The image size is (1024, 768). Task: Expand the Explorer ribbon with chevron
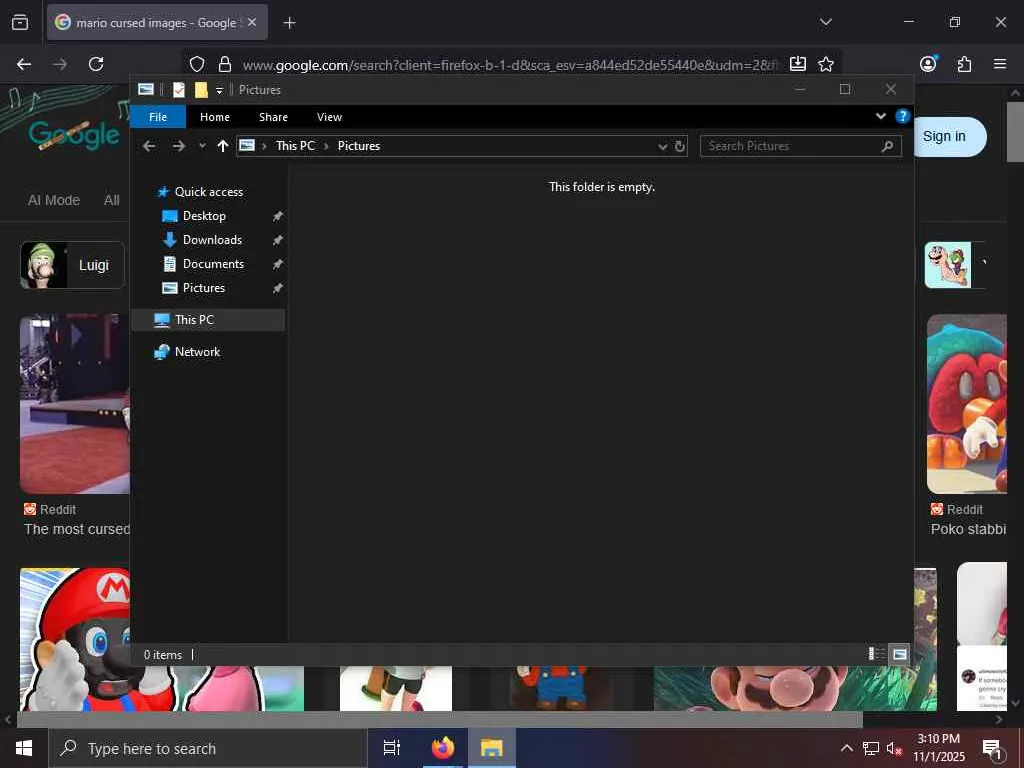point(880,116)
